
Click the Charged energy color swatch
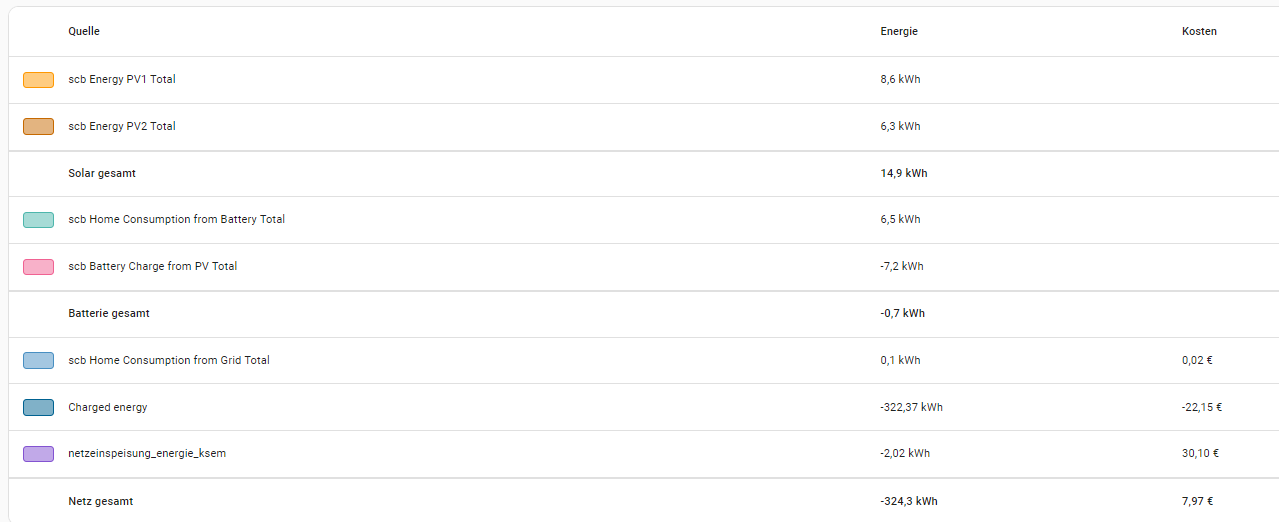click(x=38, y=407)
